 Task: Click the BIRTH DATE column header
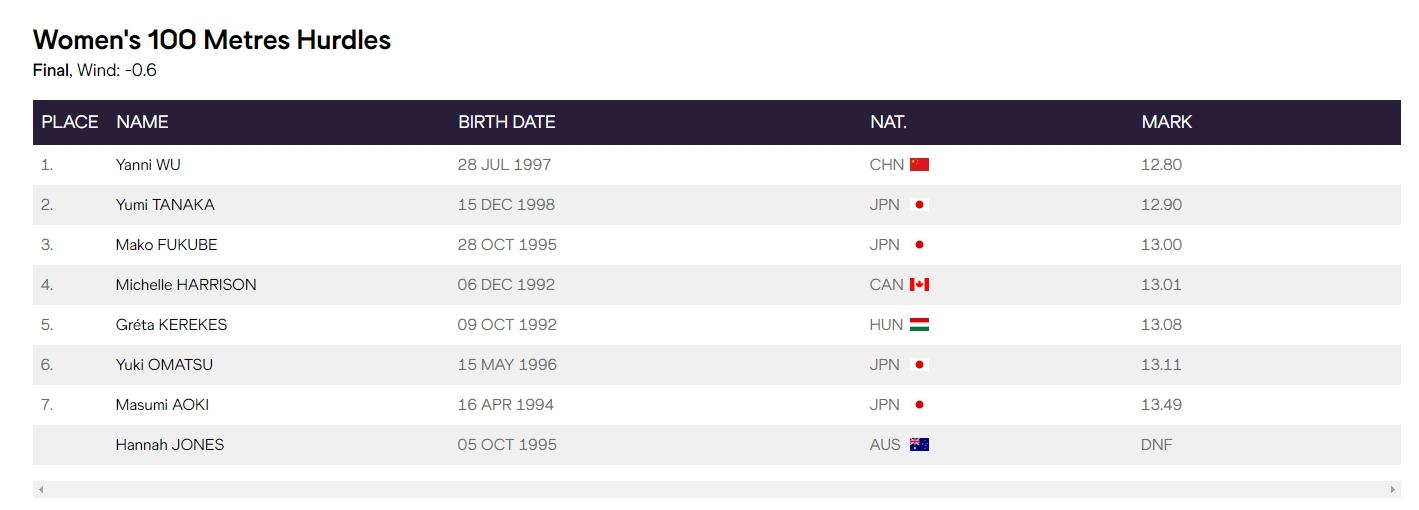pyautogui.click(x=507, y=122)
